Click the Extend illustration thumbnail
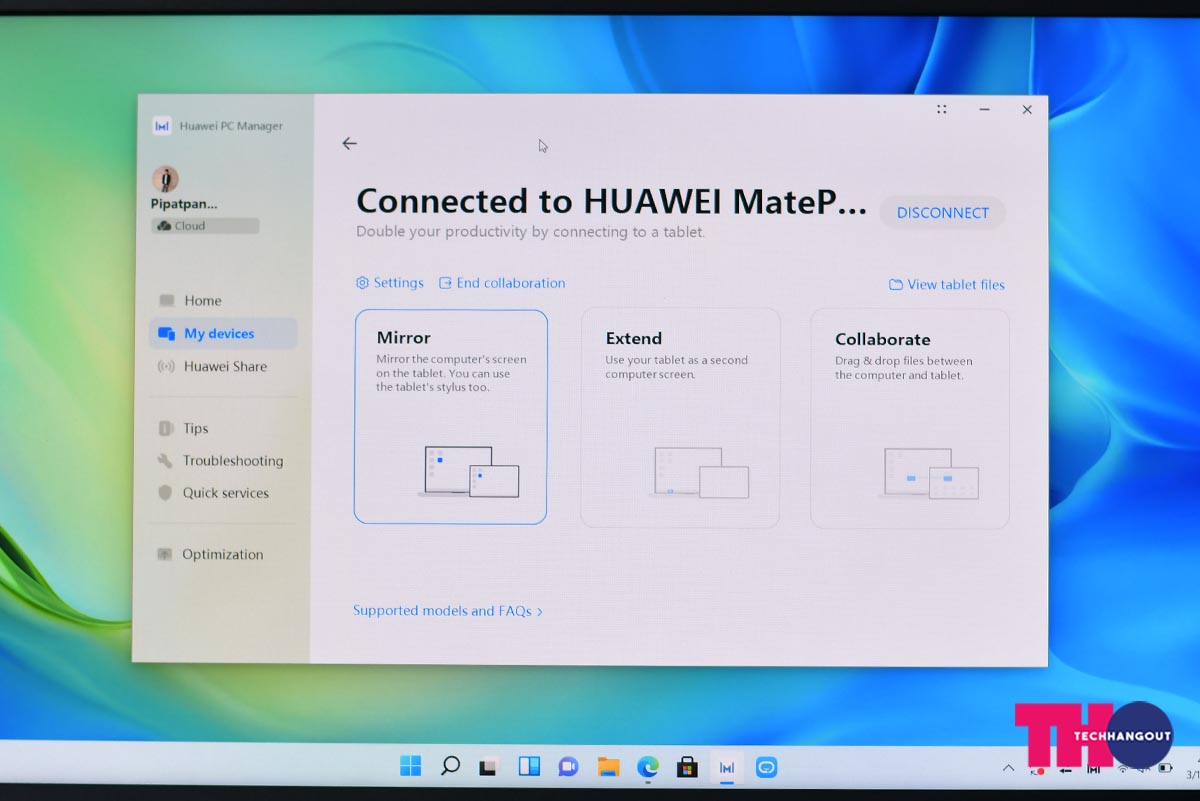Screen dimensions: 1200x801 699,473
